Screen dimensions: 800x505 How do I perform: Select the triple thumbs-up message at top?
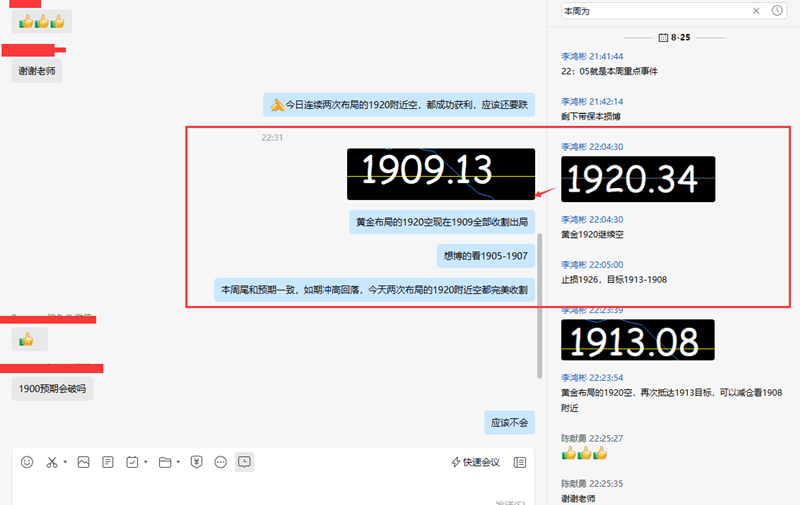click(42, 21)
